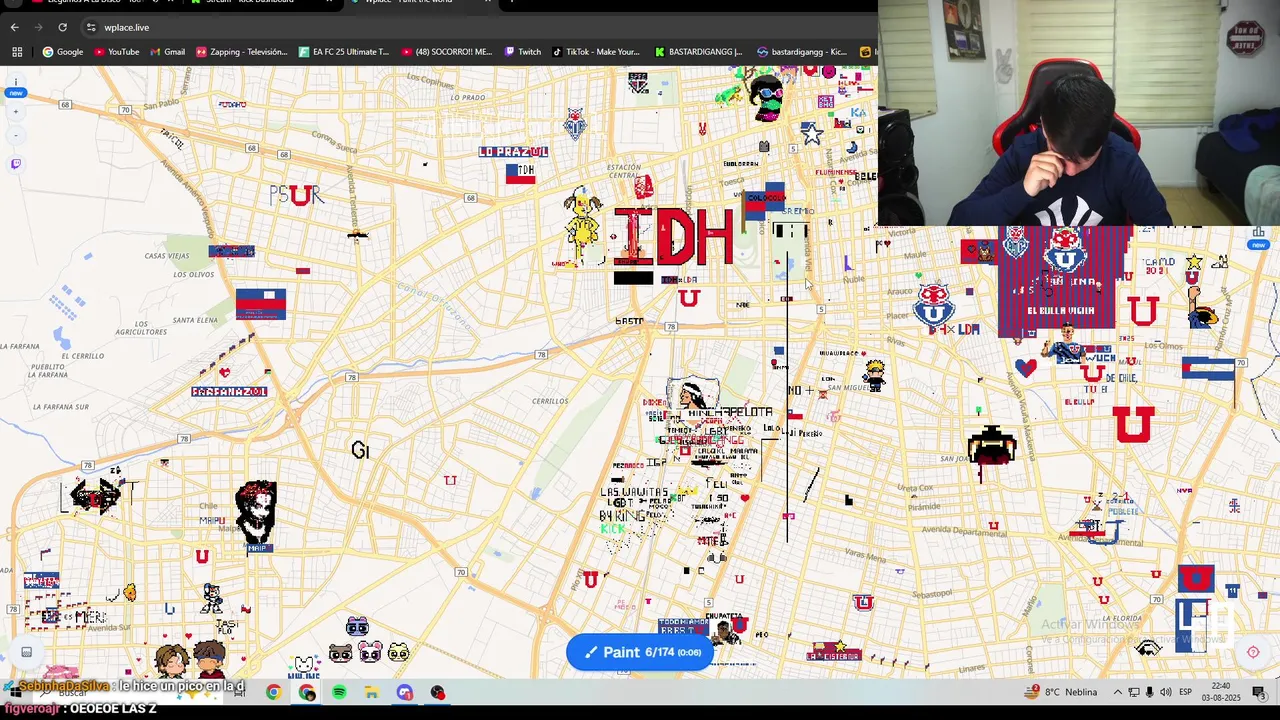Click the Paint 6/174 button
Viewport: 1280px width, 720px height.
tap(640, 652)
